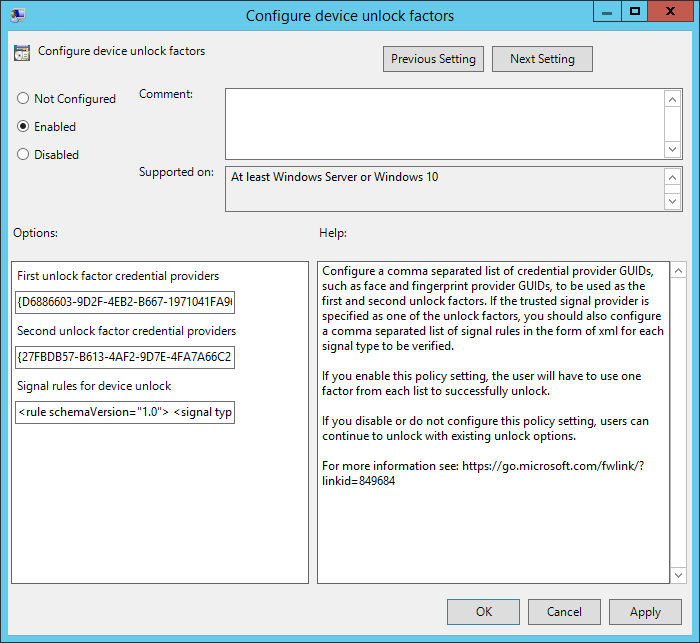Cancel the policy changes

pos(564,612)
